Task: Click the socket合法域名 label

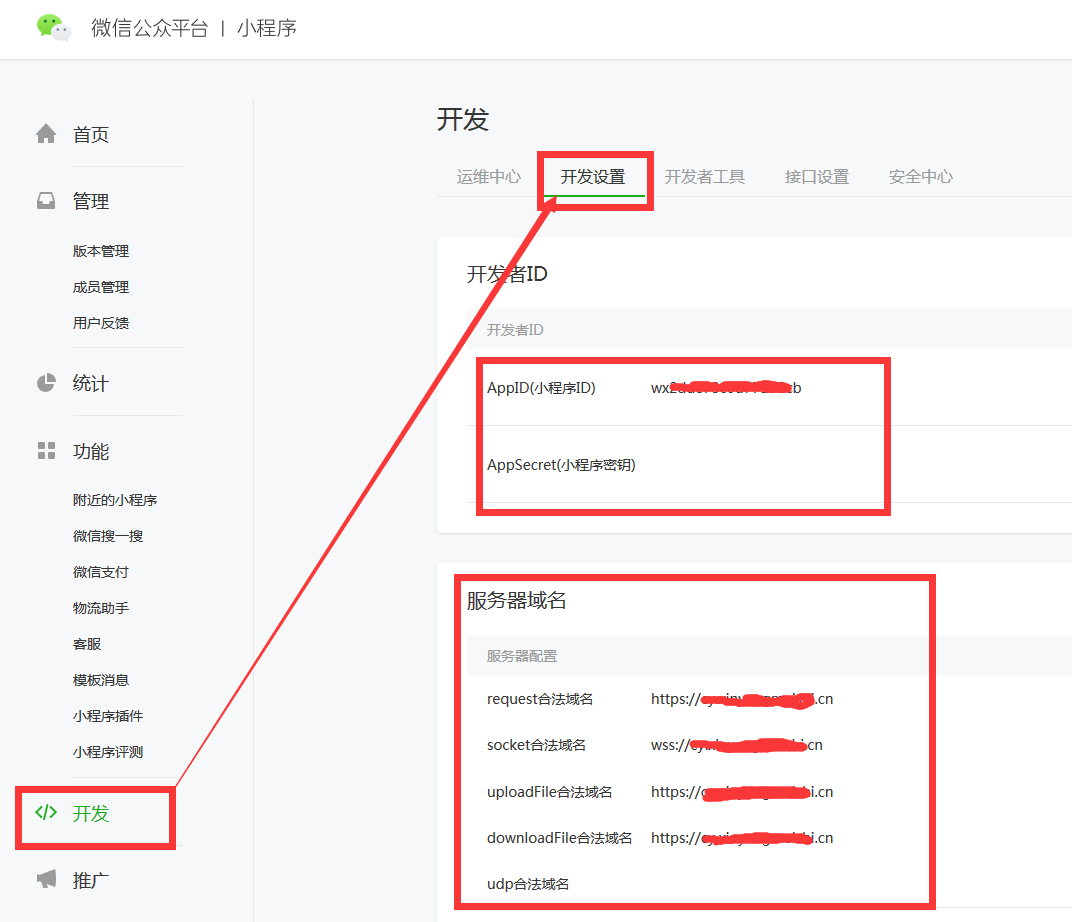Action: (x=537, y=744)
